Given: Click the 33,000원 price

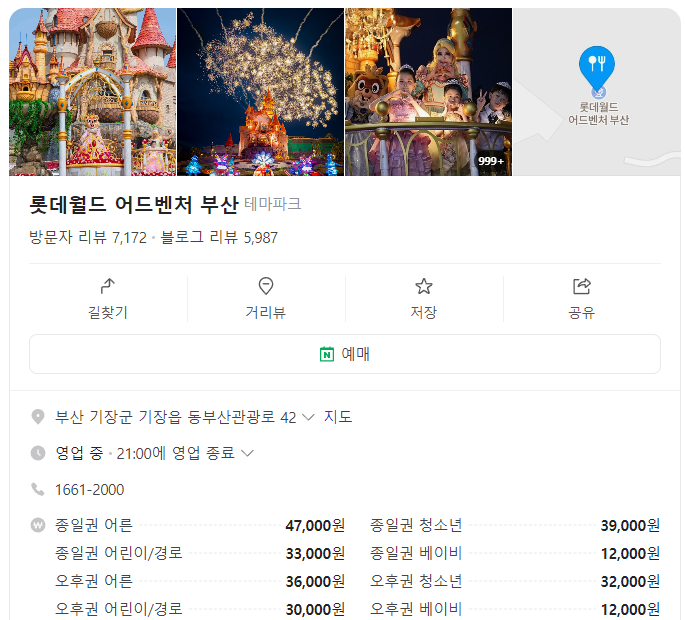Looking at the screenshot, I should [315, 554].
